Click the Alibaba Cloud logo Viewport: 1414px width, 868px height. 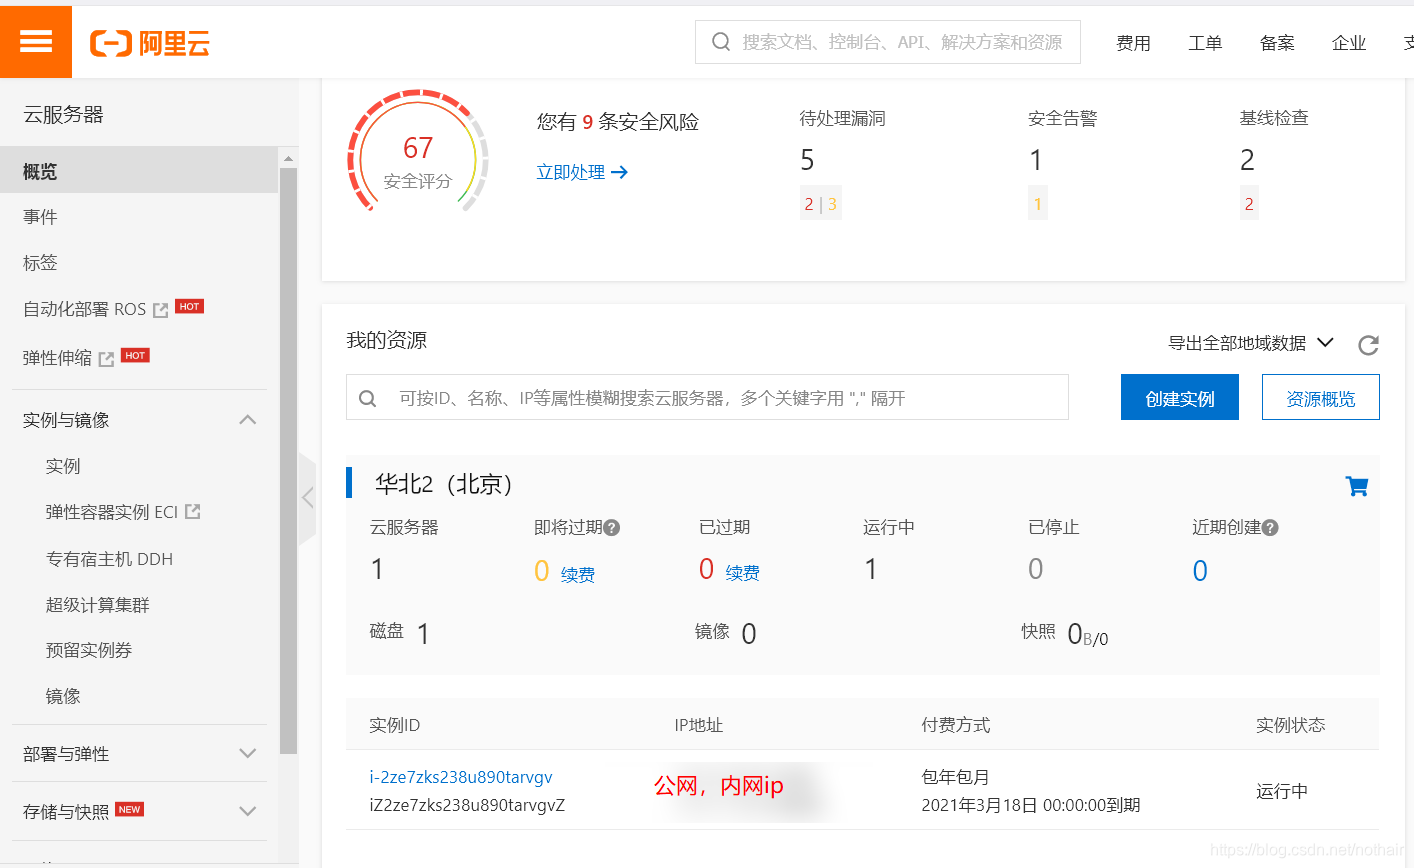[x=150, y=43]
